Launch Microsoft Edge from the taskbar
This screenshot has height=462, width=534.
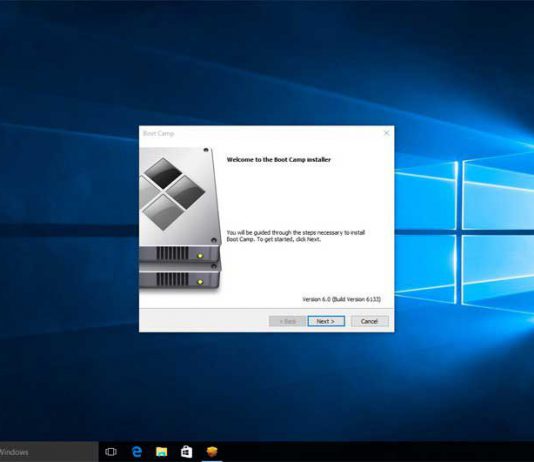coord(137,452)
